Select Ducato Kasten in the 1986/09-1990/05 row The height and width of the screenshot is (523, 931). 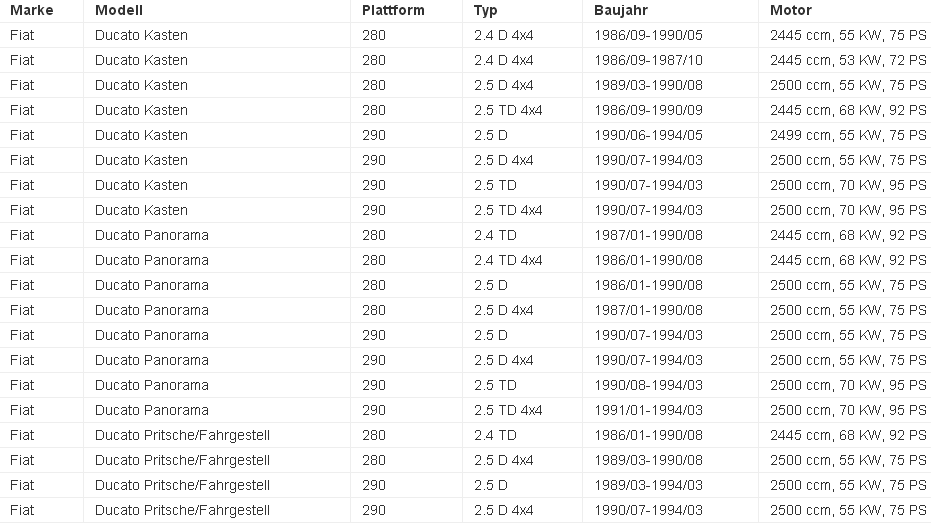pyautogui.click(x=141, y=35)
